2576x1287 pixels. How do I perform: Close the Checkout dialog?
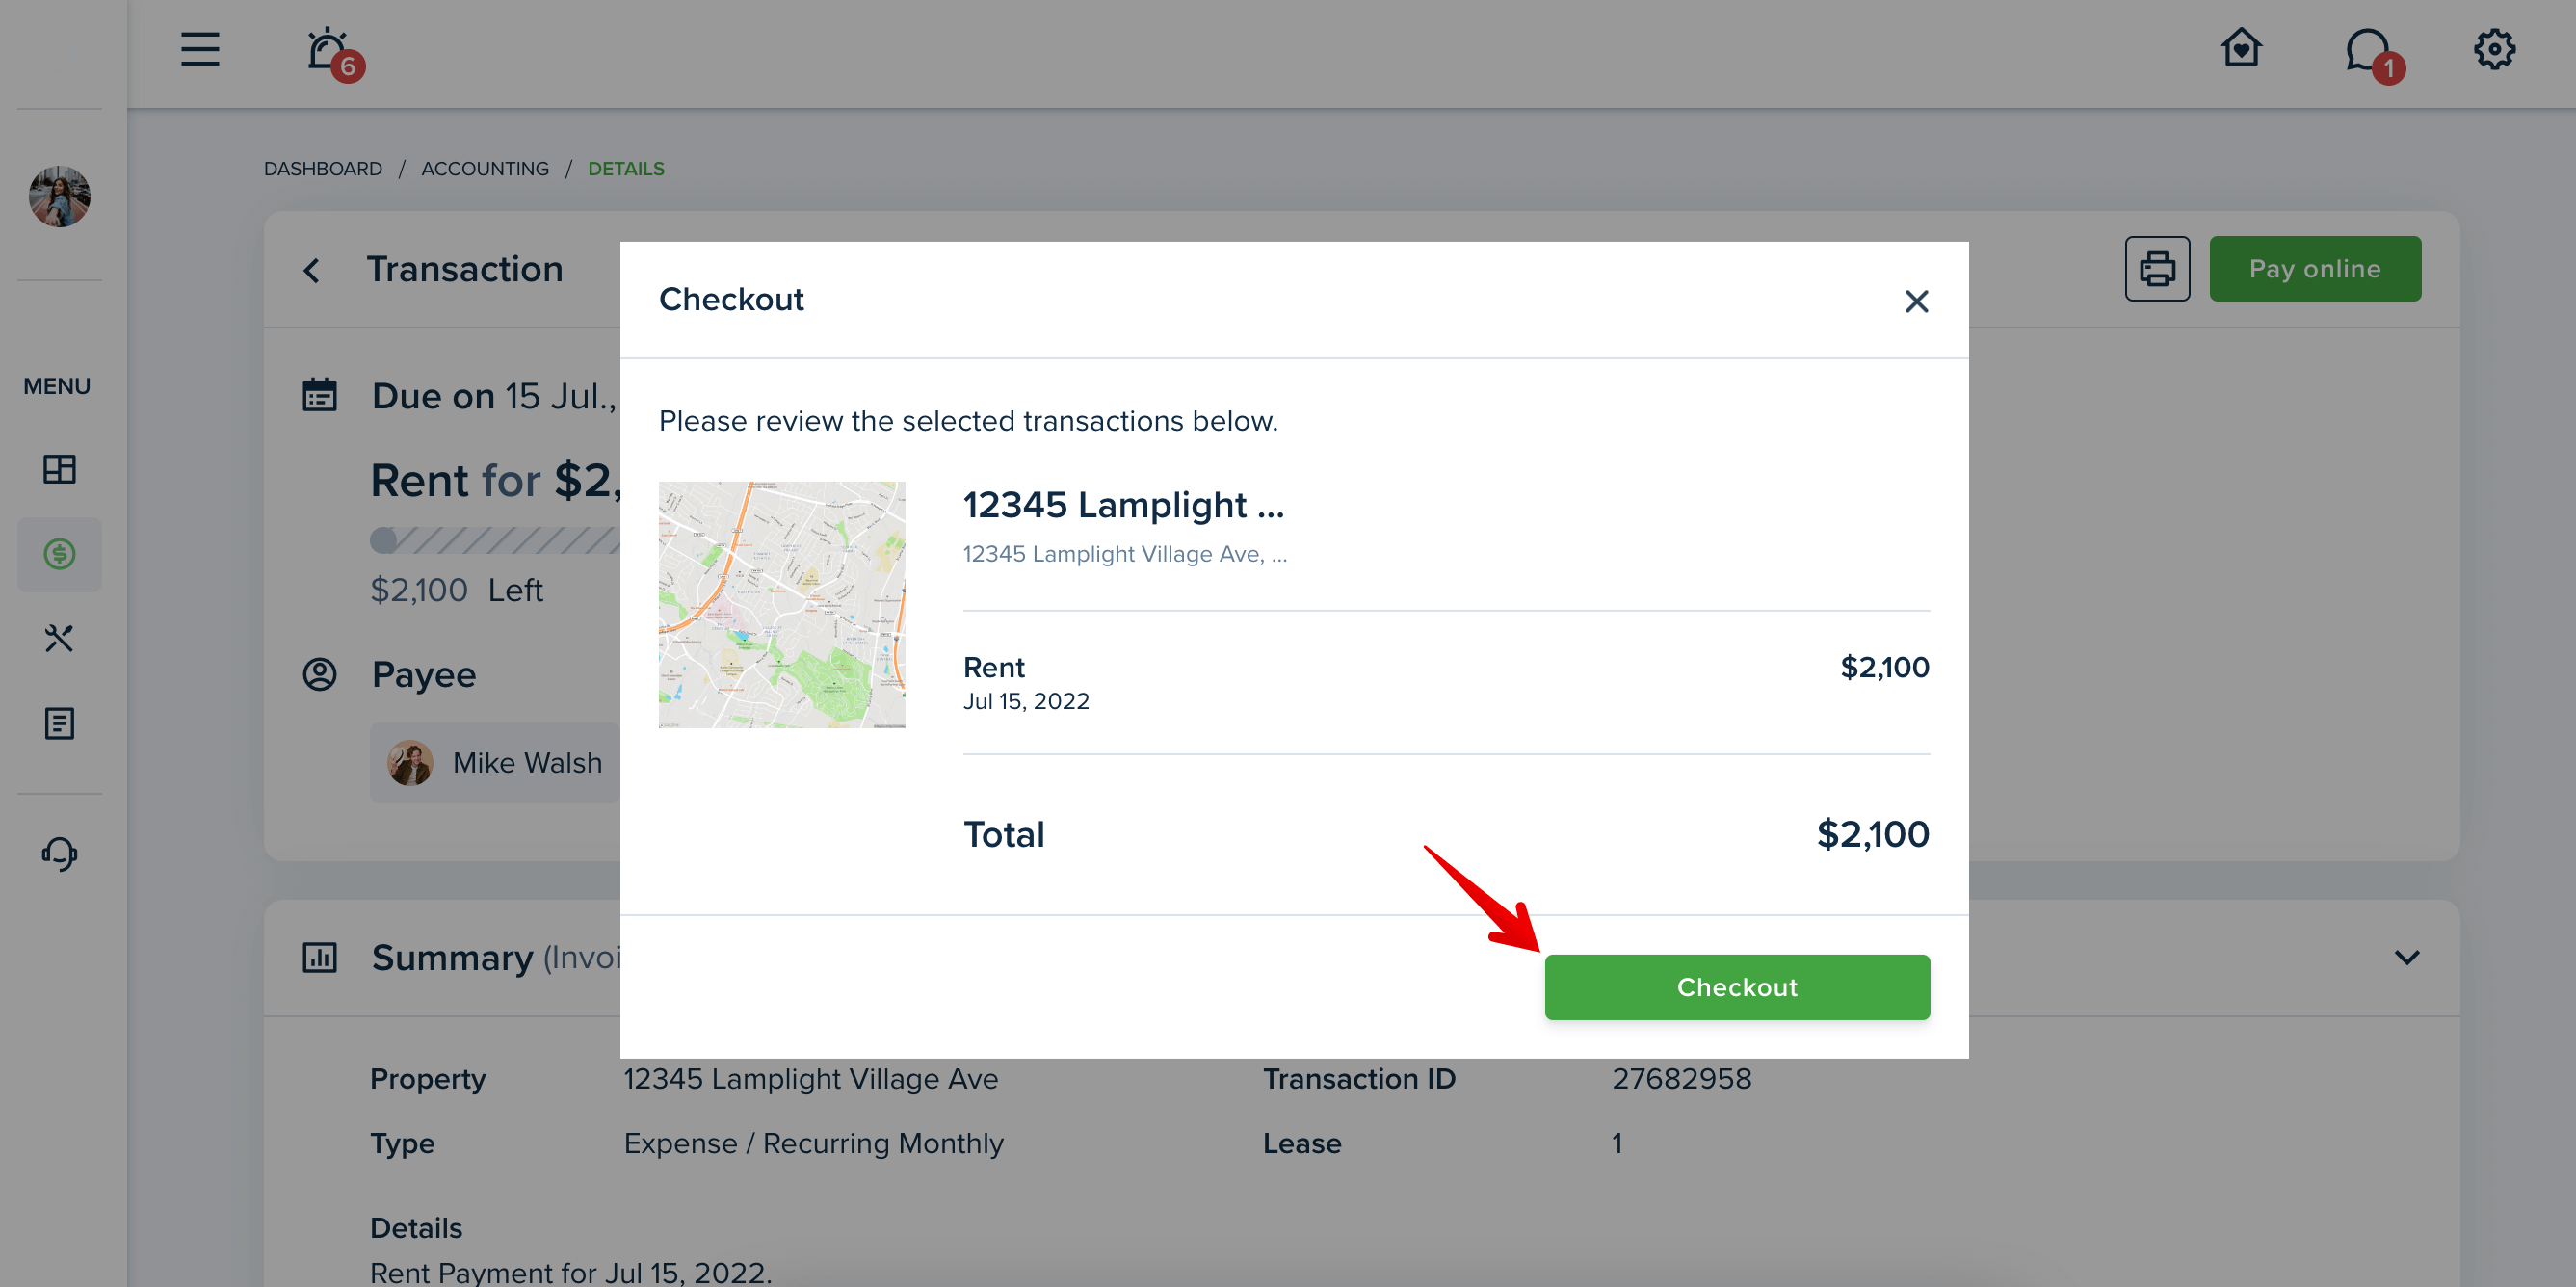coord(1916,301)
